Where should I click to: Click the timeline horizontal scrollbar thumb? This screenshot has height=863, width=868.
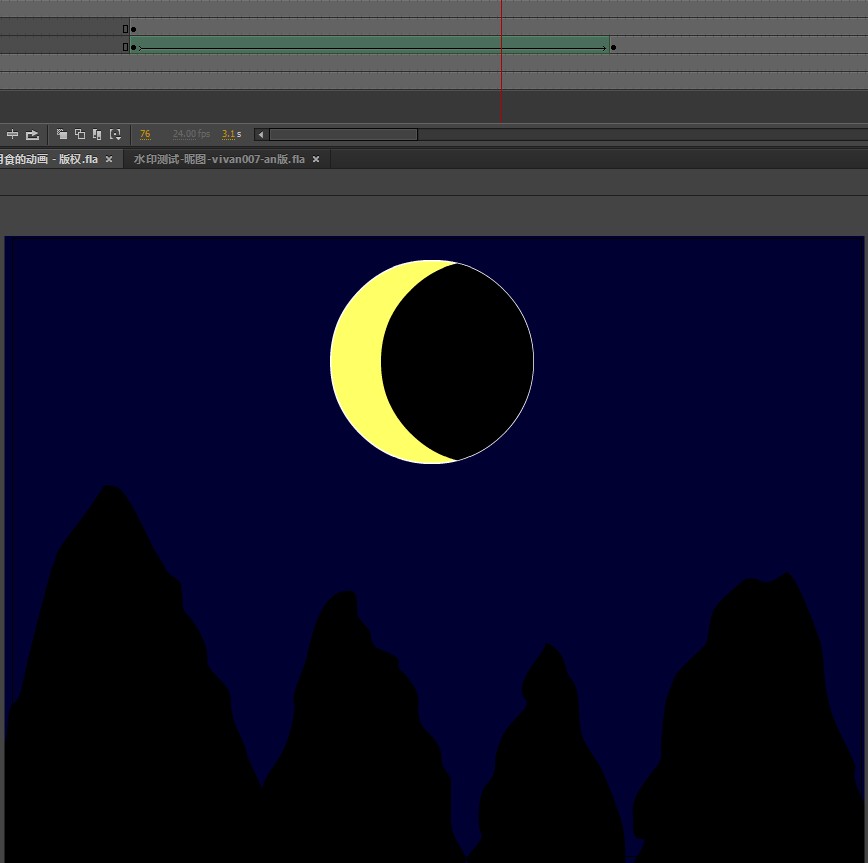click(x=343, y=134)
